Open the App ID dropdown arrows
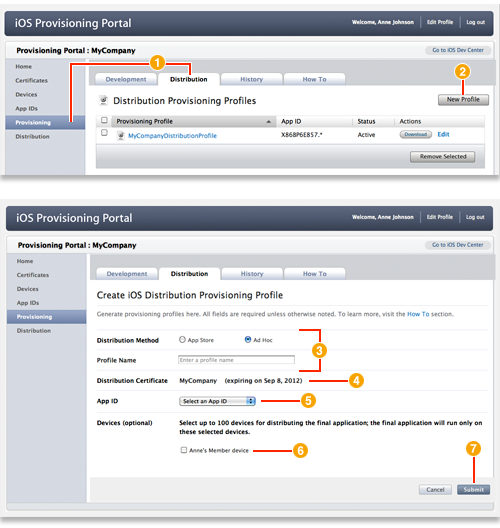The image size is (500, 528). [x=251, y=401]
